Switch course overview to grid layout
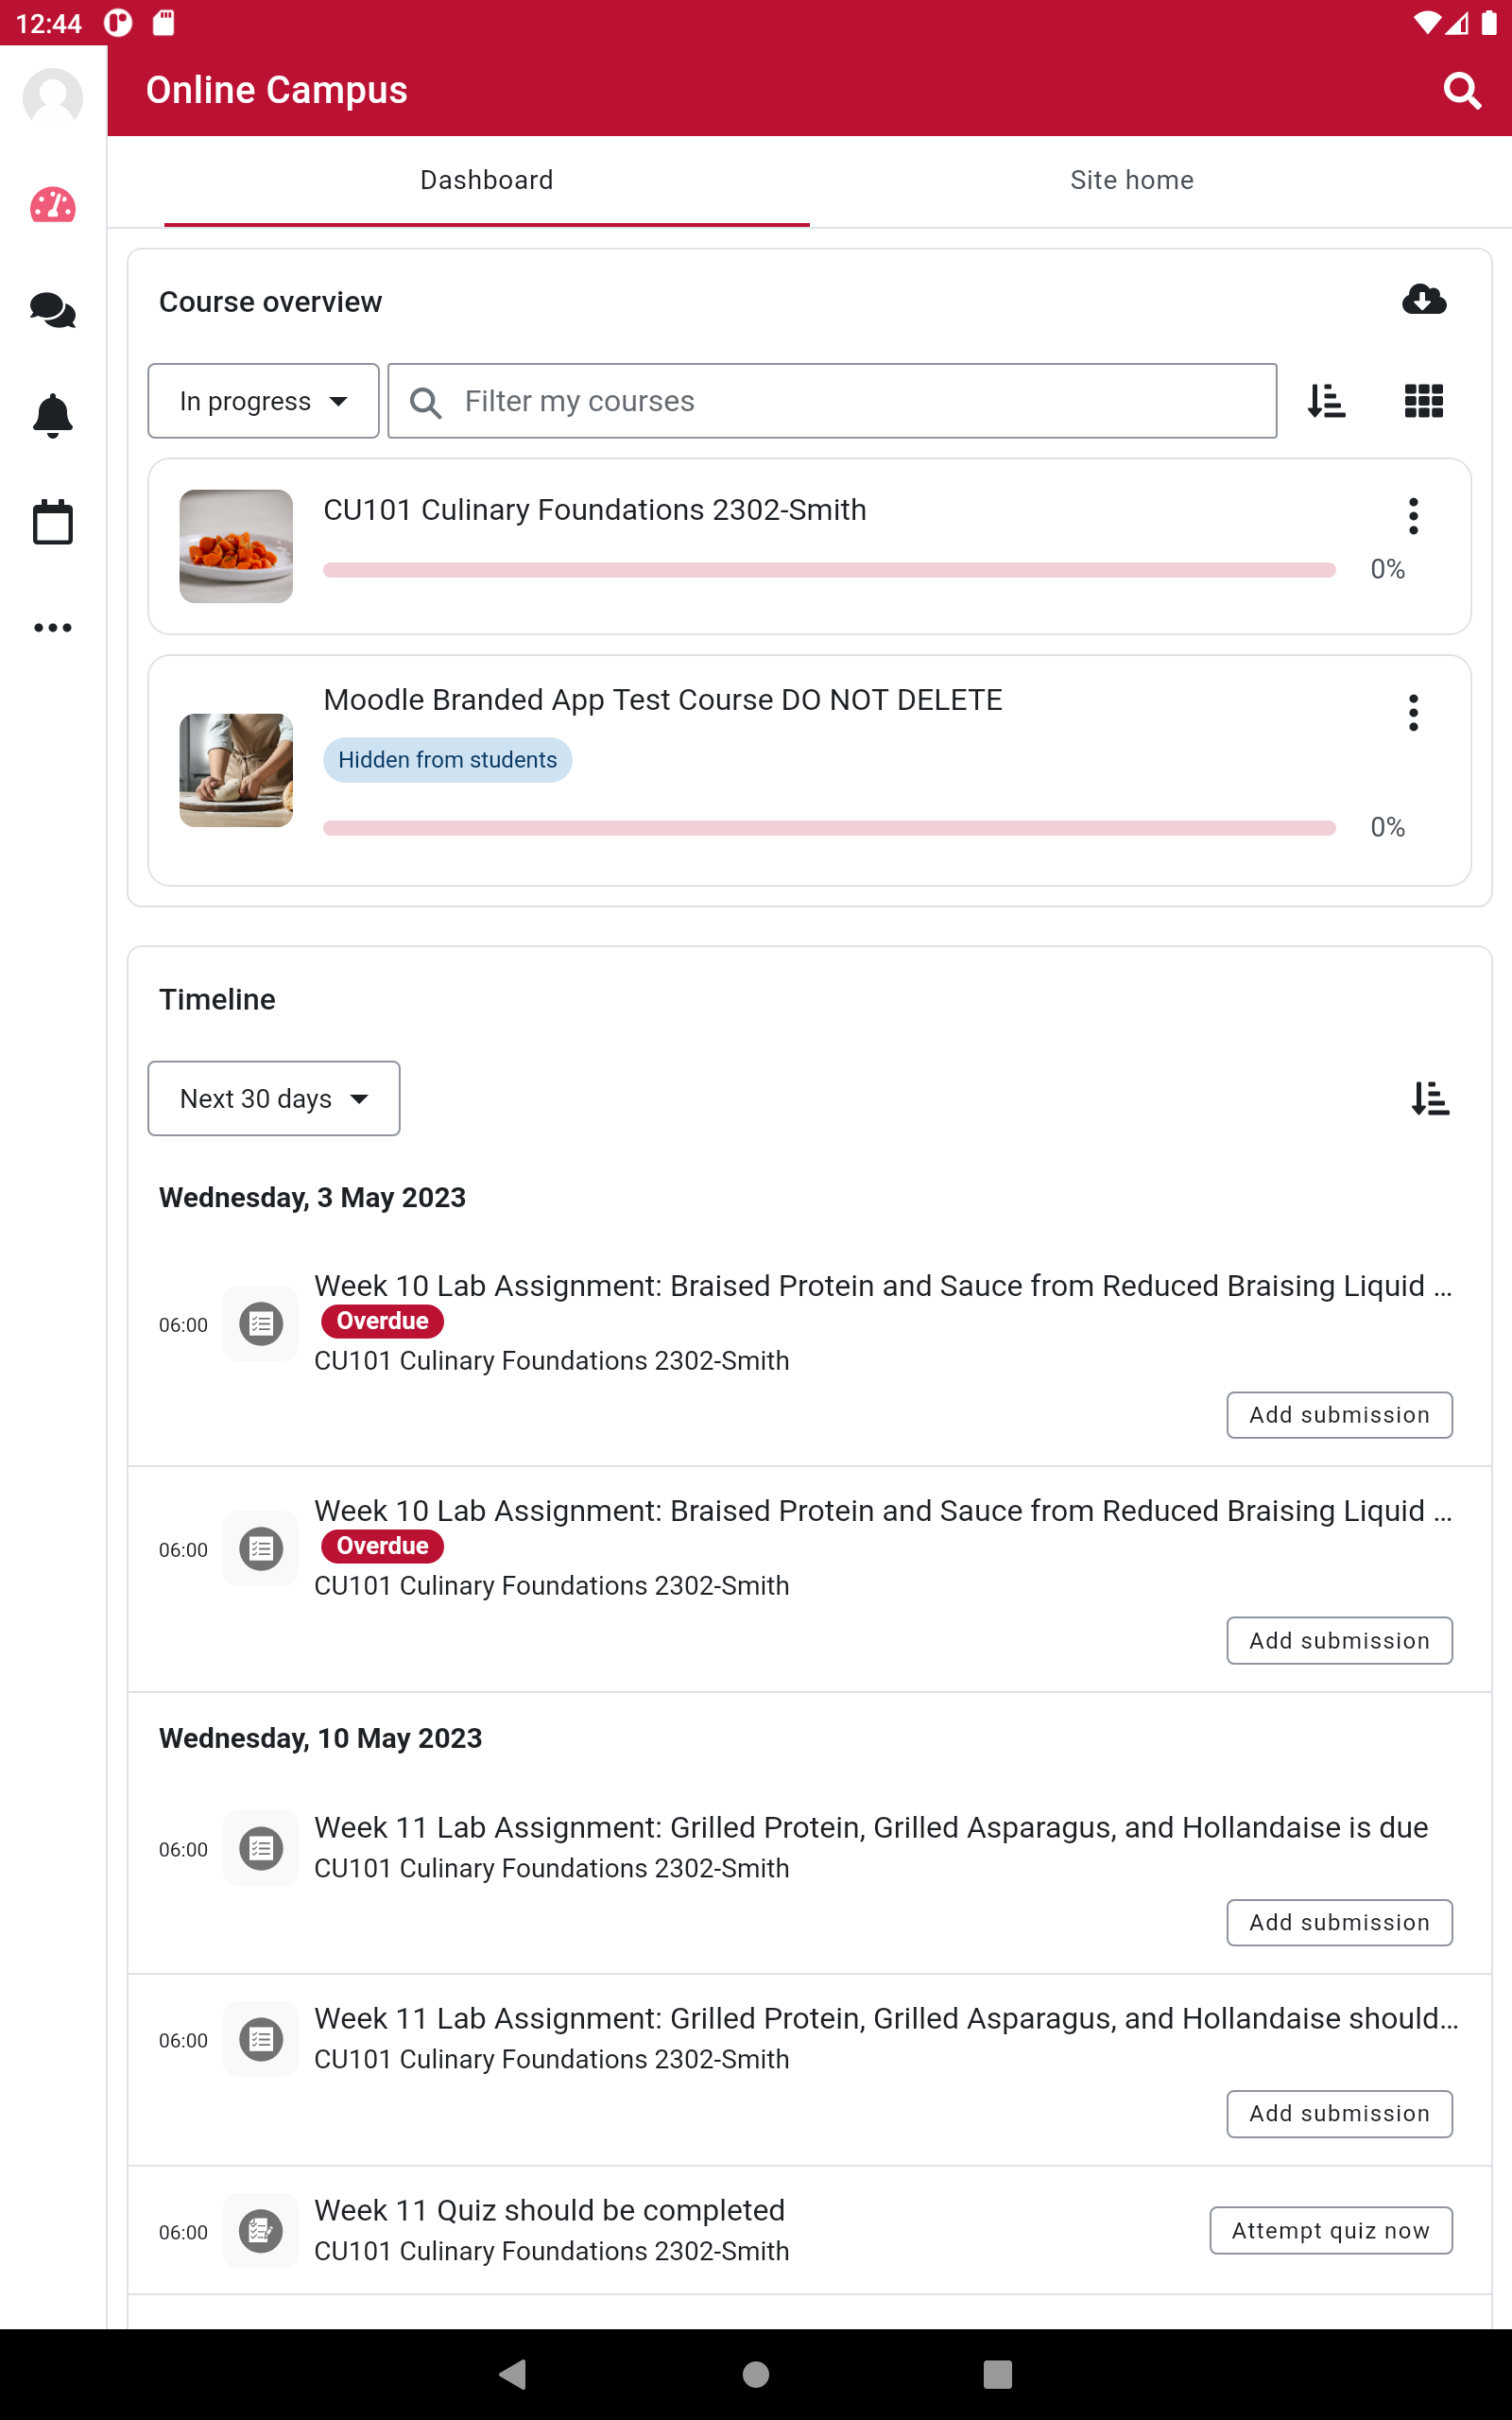Image resolution: width=1512 pixels, height=2420 pixels. (x=1423, y=401)
